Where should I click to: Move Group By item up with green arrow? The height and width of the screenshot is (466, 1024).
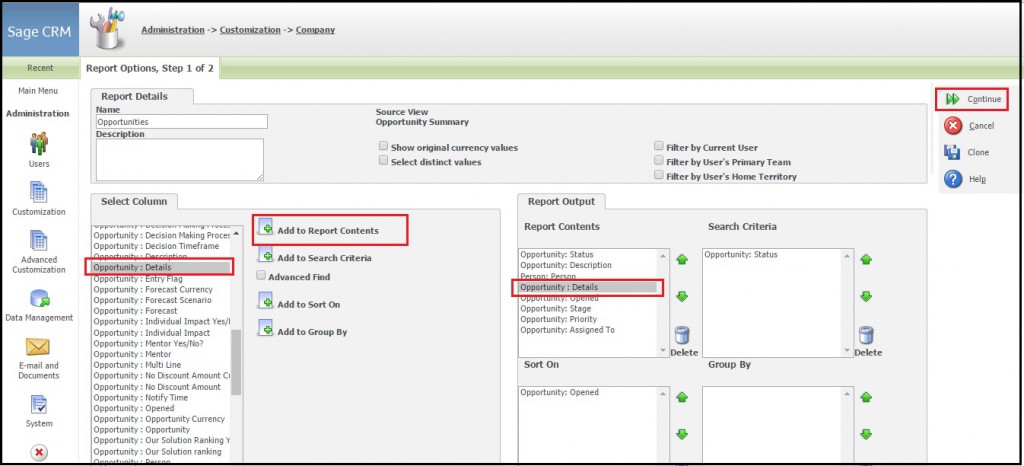click(x=866, y=397)
